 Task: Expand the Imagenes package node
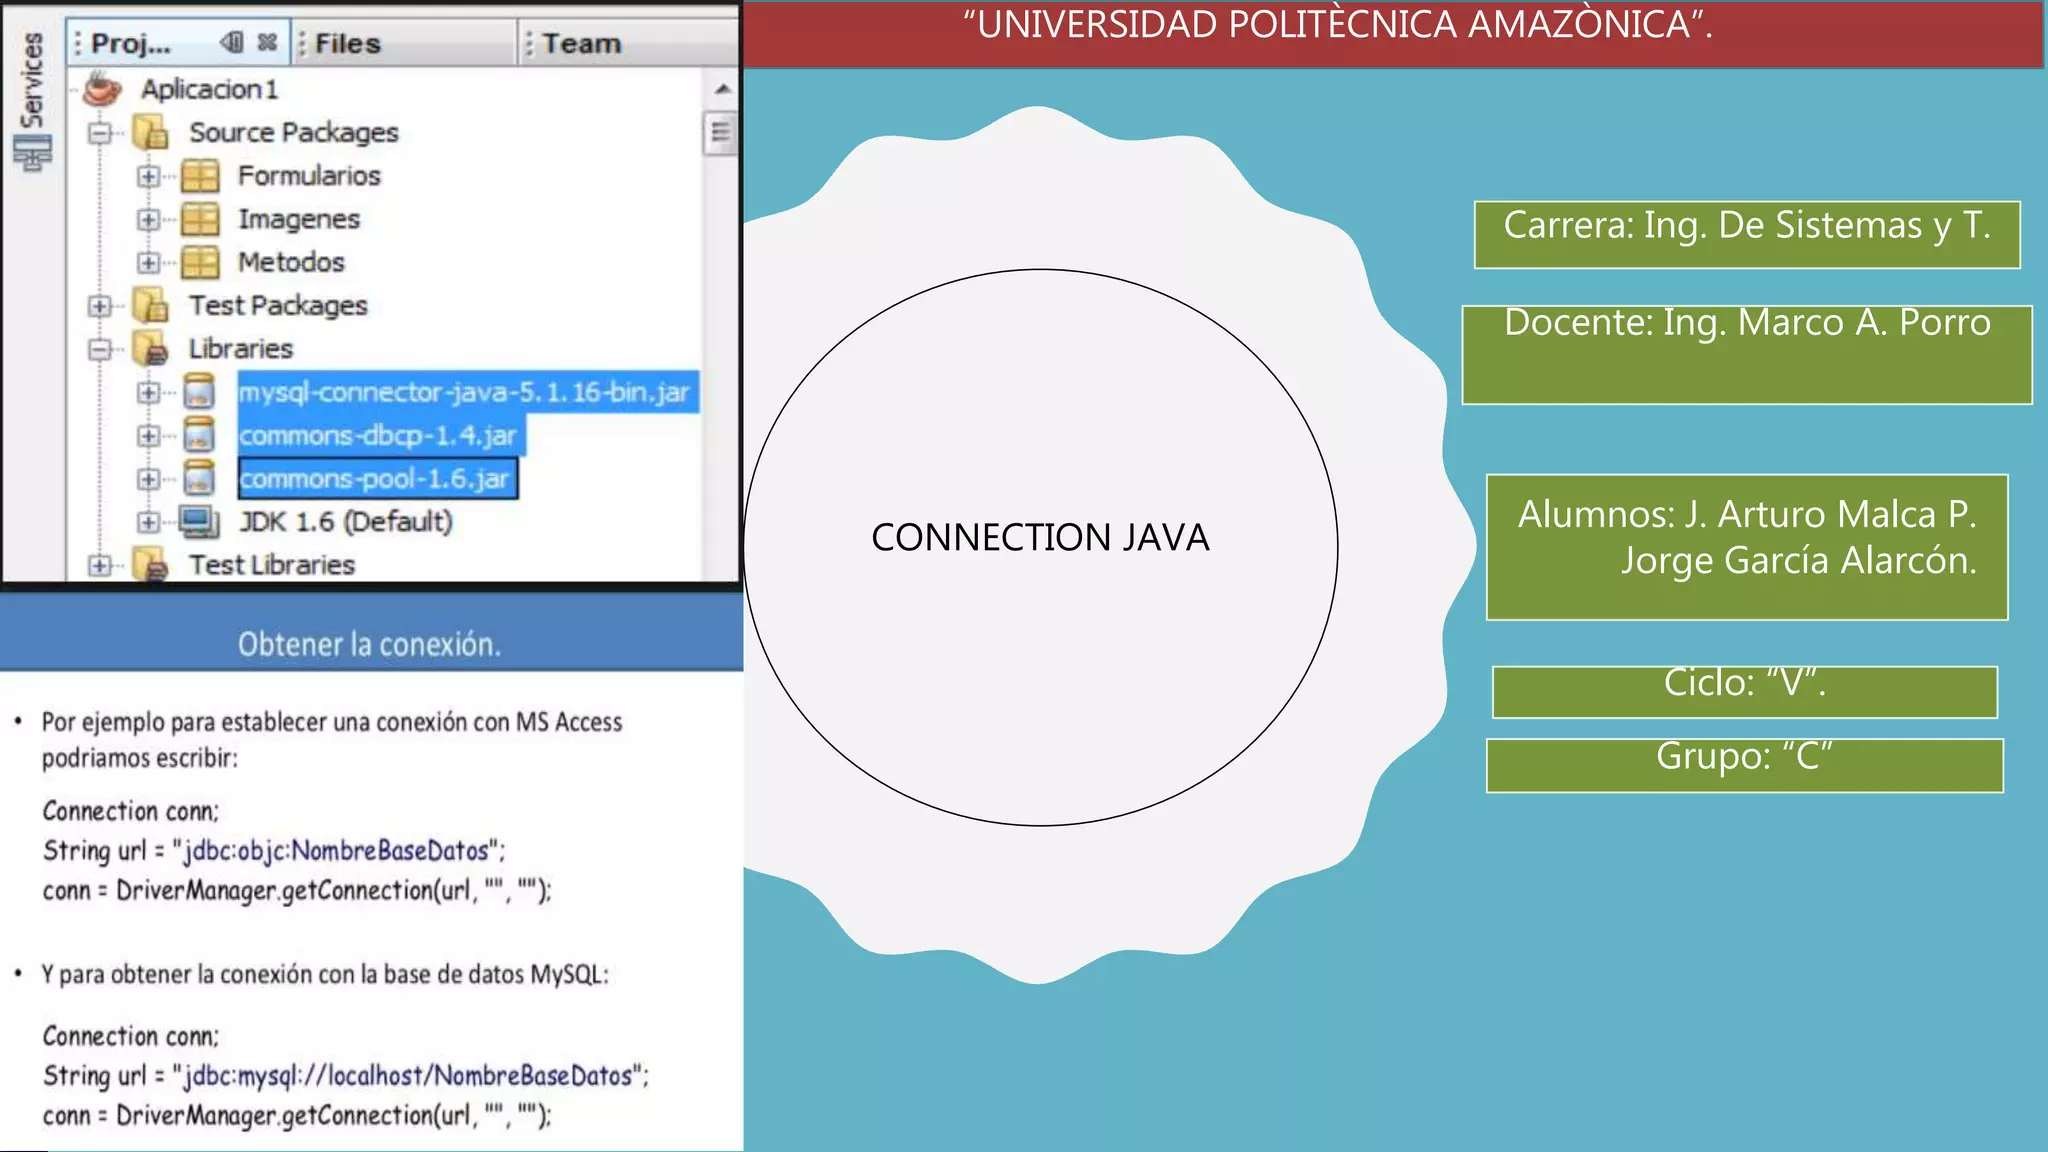pos(148,219)
